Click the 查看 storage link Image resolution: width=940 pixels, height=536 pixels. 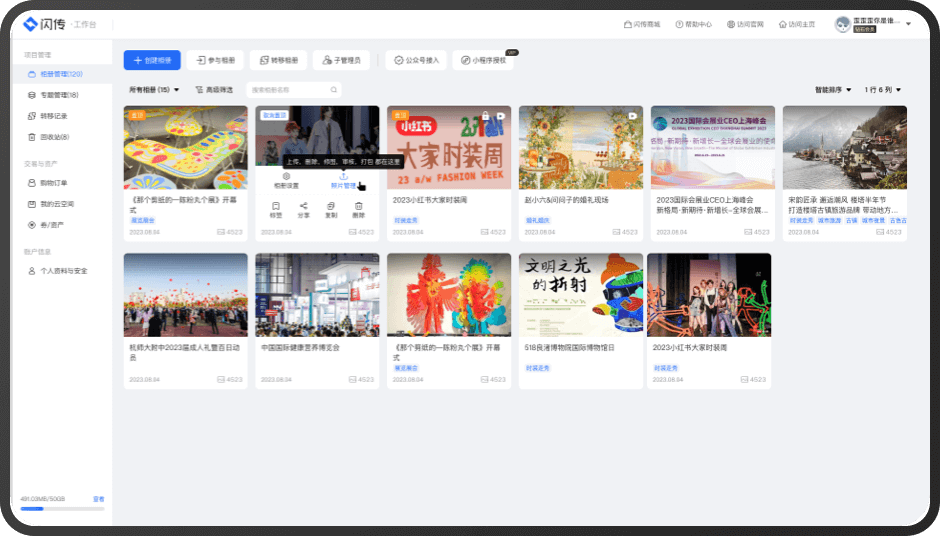click(x=98, y=498)
